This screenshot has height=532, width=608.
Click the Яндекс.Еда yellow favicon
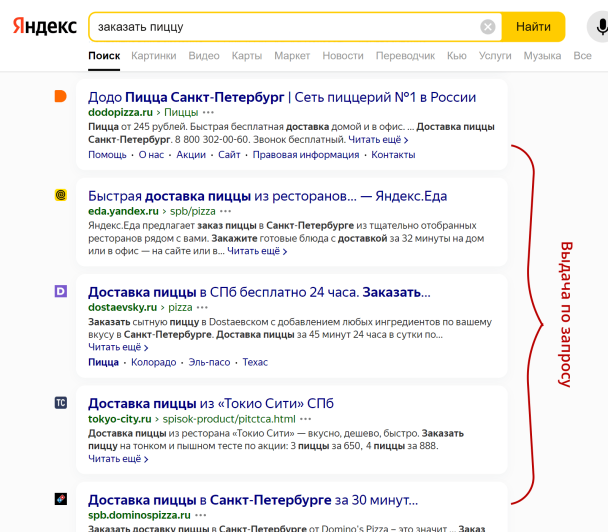60,195
